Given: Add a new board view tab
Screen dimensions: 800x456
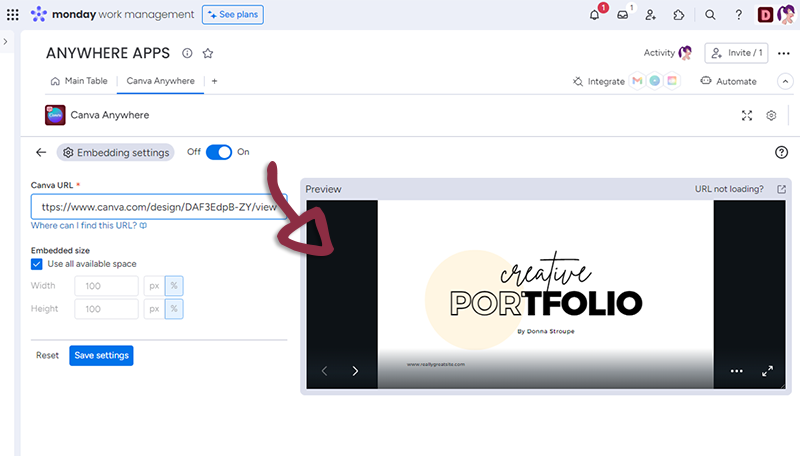Looking at the screenshot, I should point(214,81).
